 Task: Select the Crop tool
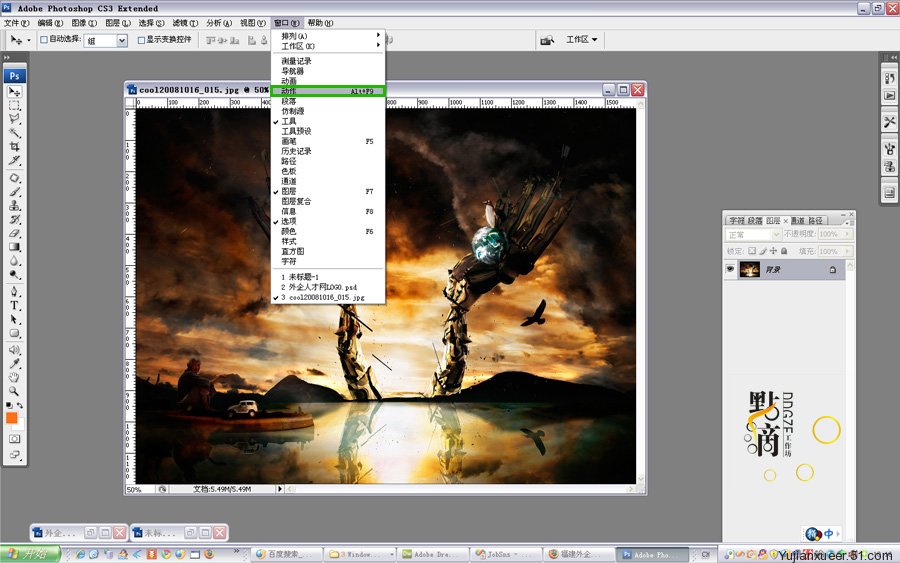tap(14, 147)
